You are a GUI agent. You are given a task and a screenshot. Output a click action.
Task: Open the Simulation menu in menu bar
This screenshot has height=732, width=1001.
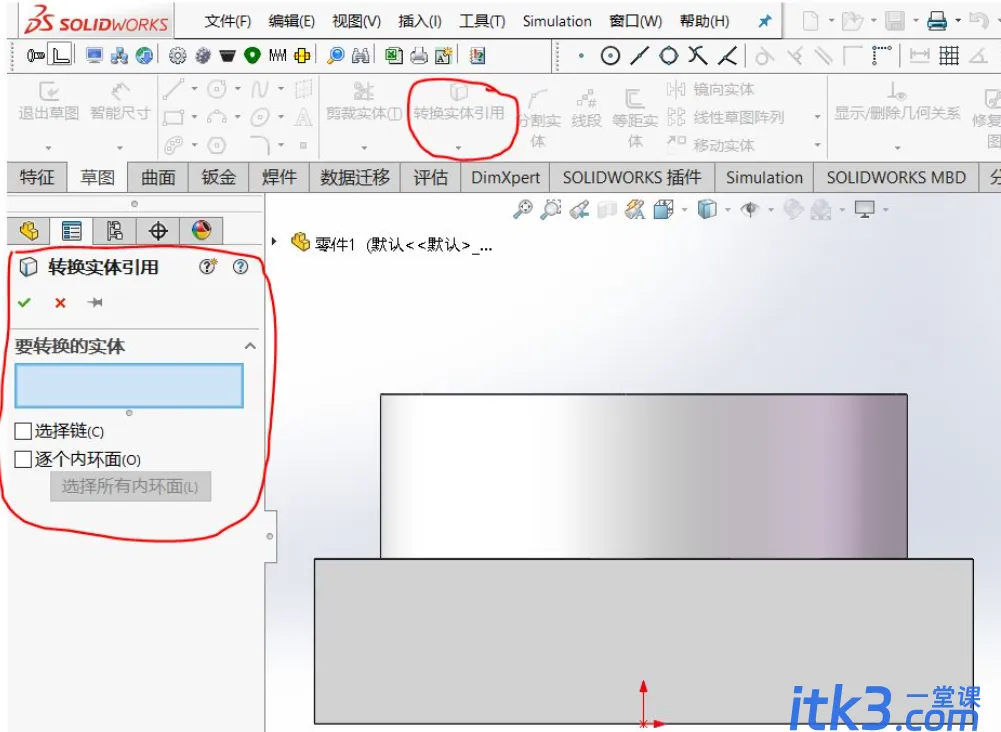[557, 22]
